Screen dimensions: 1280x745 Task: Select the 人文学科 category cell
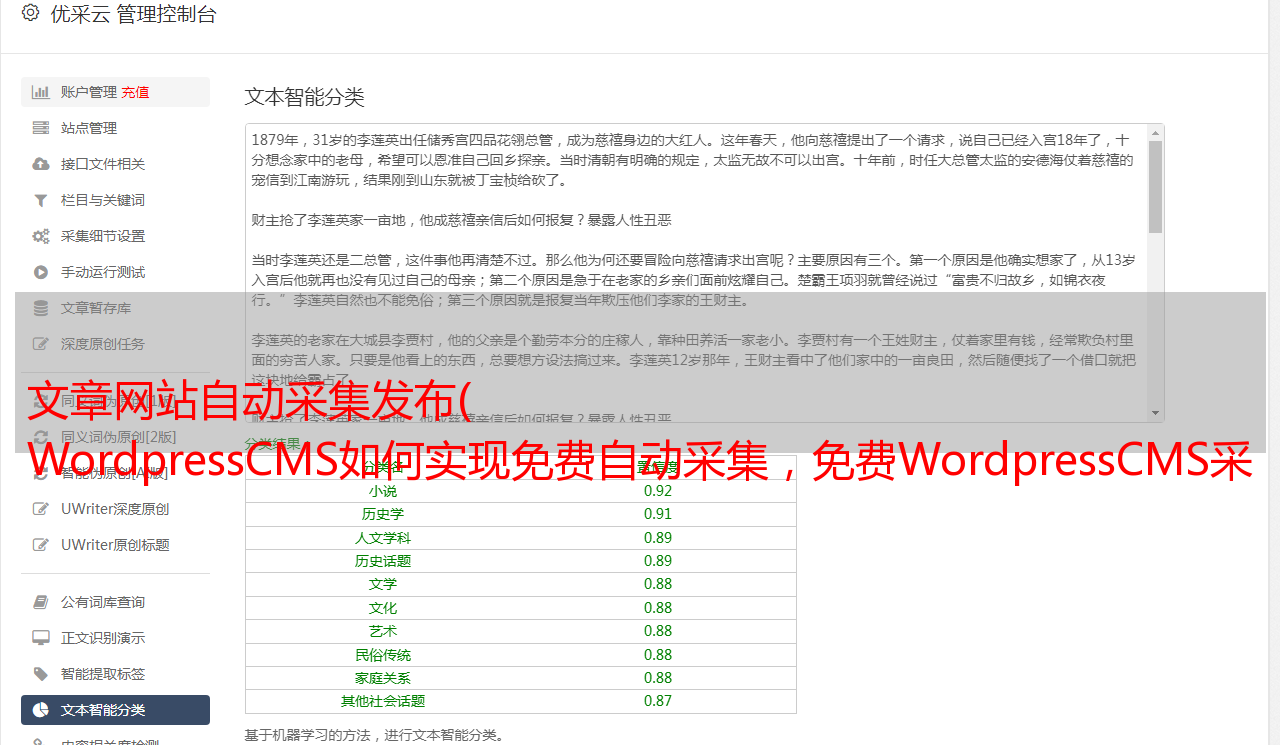(383, 538)
